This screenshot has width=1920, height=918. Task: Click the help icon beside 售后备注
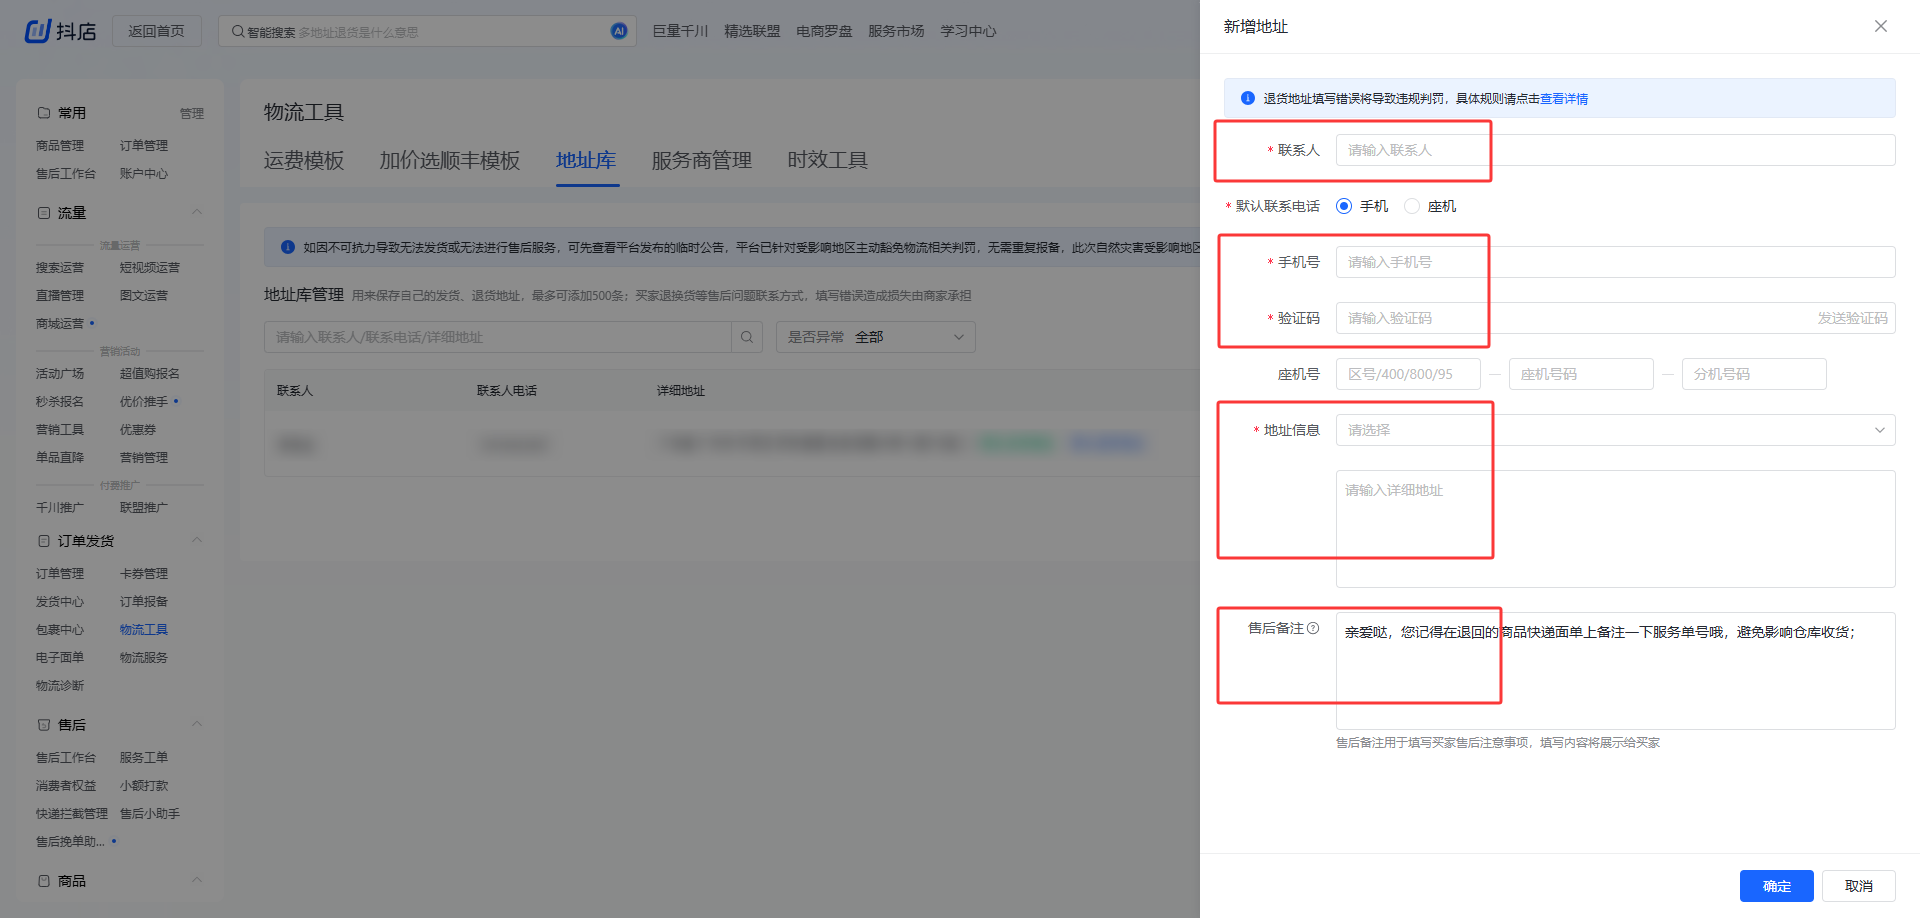pos(1313,628)
